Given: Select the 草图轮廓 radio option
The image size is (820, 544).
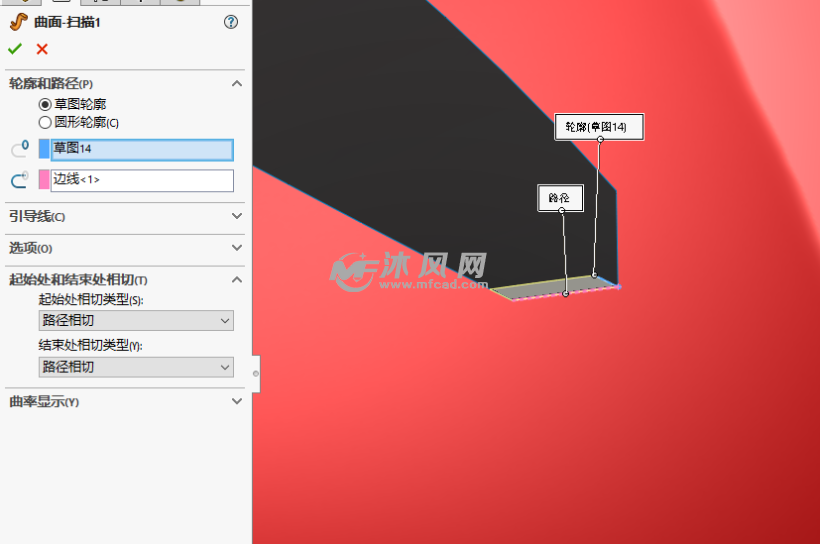Looking at the screenshot, I should pyautogui.click(x=45, y=105).
